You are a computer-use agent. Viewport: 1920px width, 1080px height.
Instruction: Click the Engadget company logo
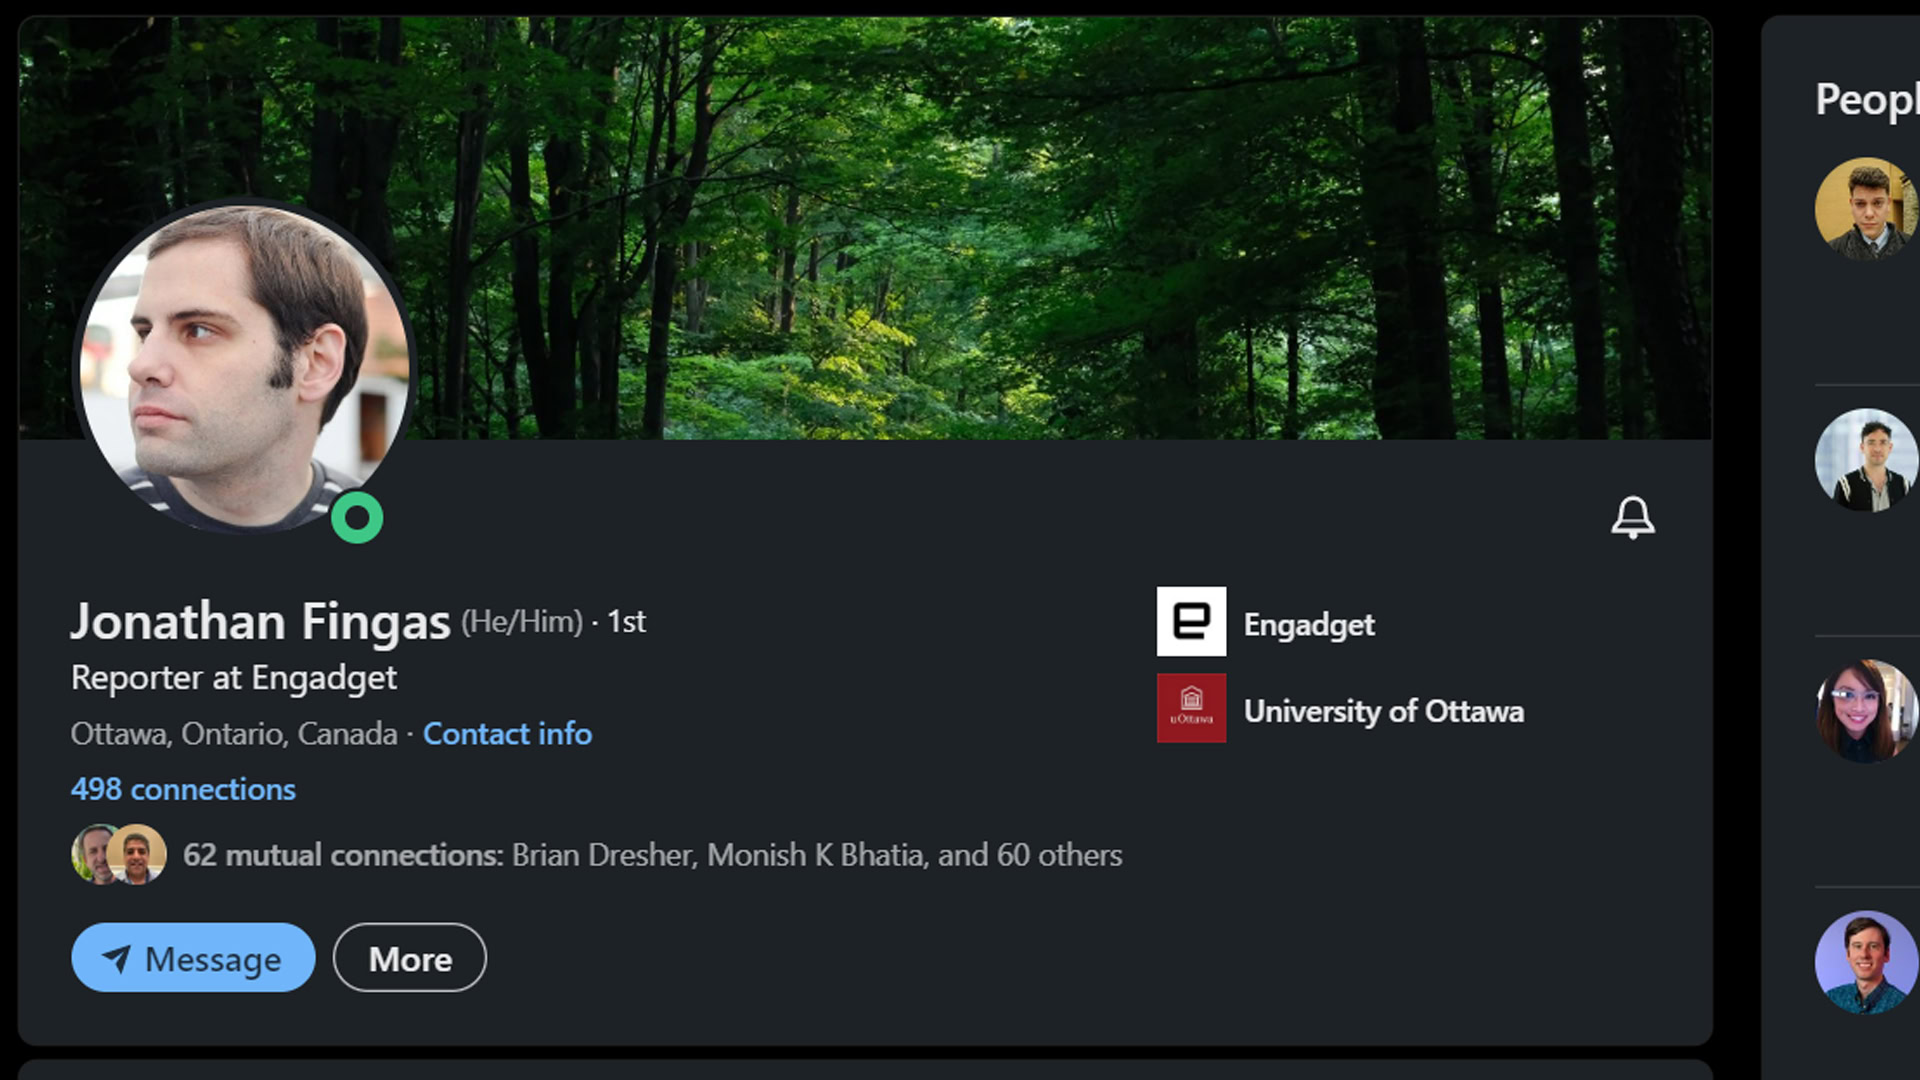tap(1191, 622)
